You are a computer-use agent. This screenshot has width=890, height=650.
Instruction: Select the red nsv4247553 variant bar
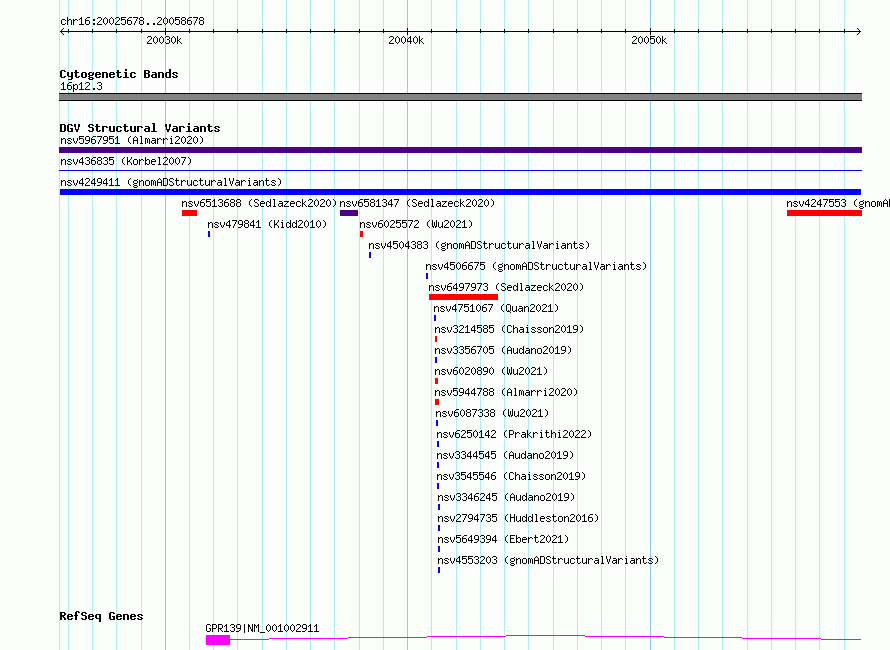824,213
